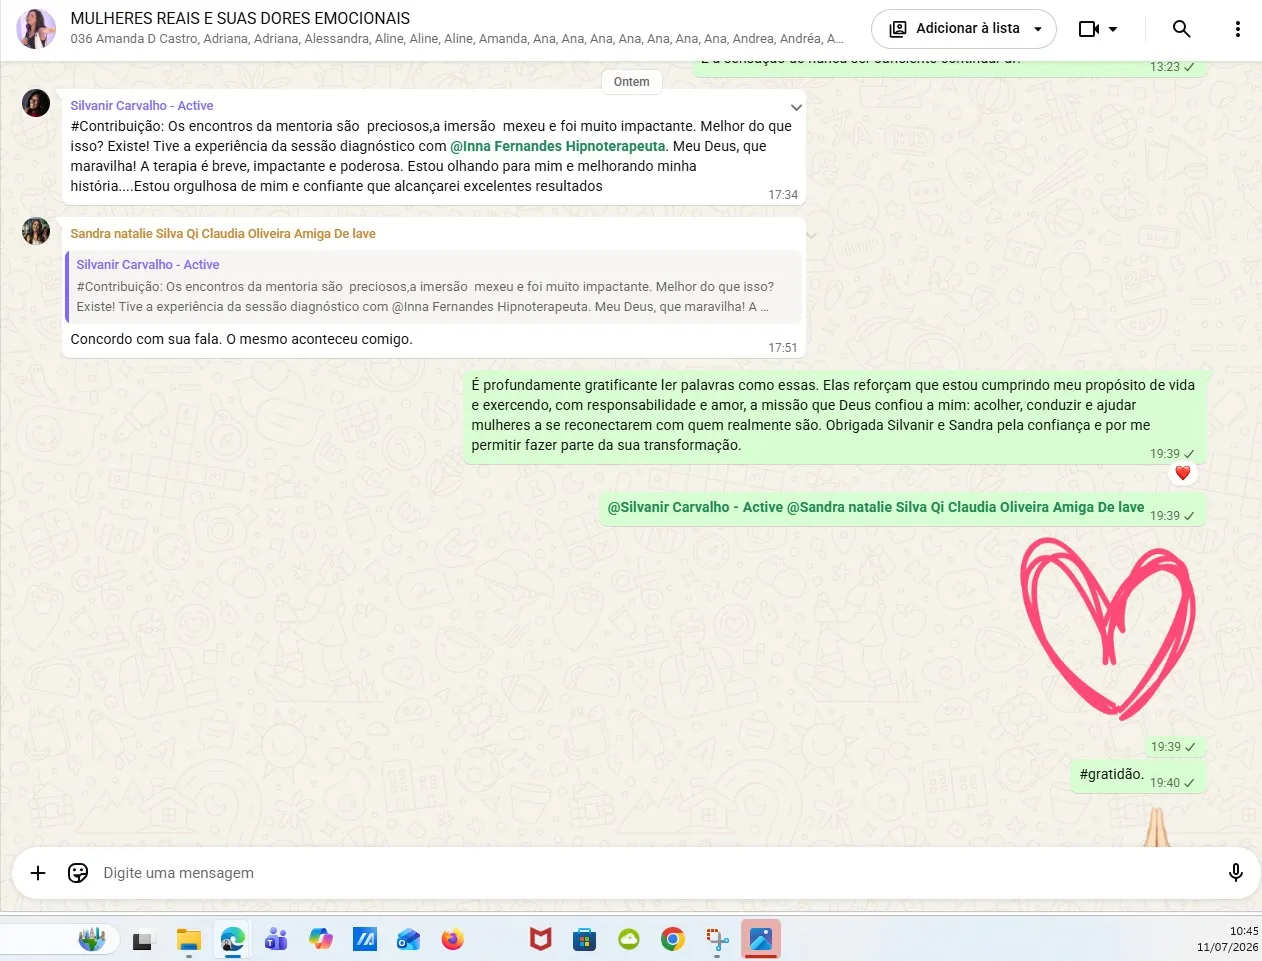Open the emoji and sticker picker
This screenshot has height=961, width=1262.
click(78, 873)
